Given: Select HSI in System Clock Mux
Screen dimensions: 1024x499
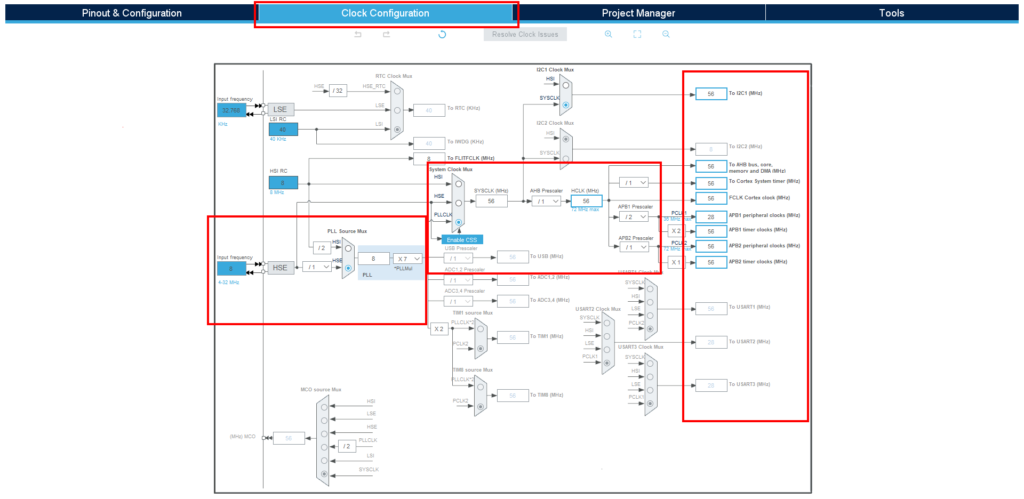Looking at the screenshot, I should (x=458, y=184).
